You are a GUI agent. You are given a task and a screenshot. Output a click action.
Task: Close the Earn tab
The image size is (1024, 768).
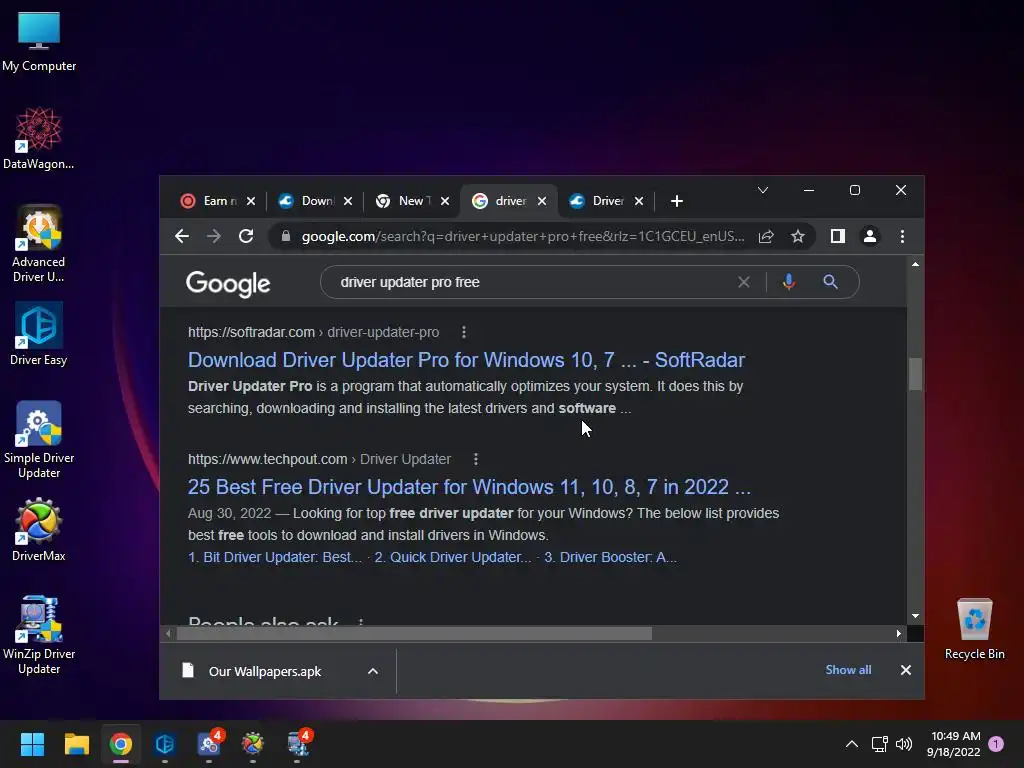(251, 201)
